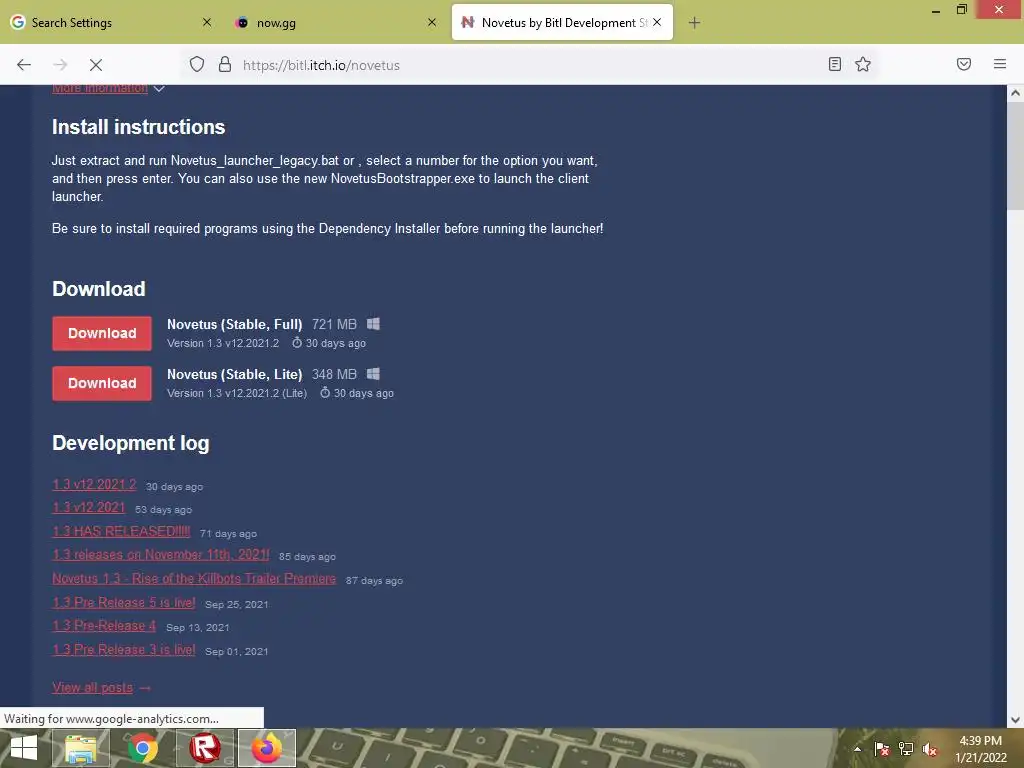1024x768 pixels.
Task: Click the page scrollbar up arrow
Action: click(x=1015, y=93)
